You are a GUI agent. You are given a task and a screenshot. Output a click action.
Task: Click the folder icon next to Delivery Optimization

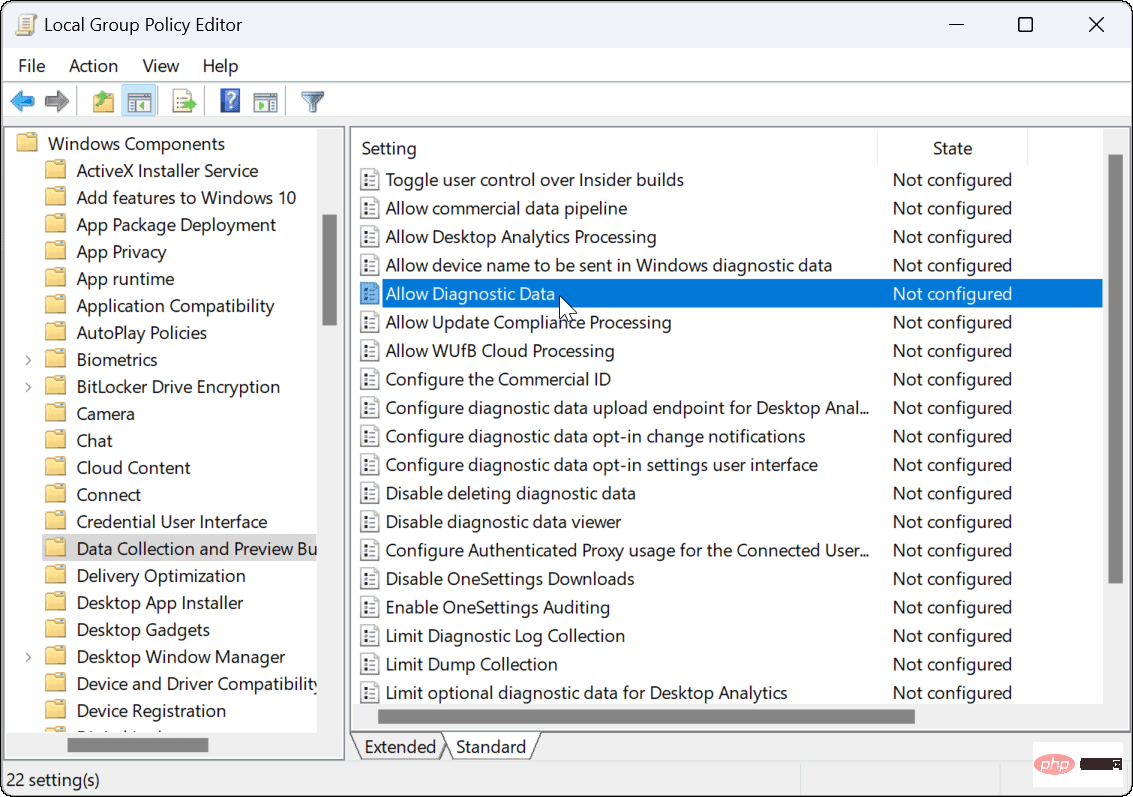[56, 575]
